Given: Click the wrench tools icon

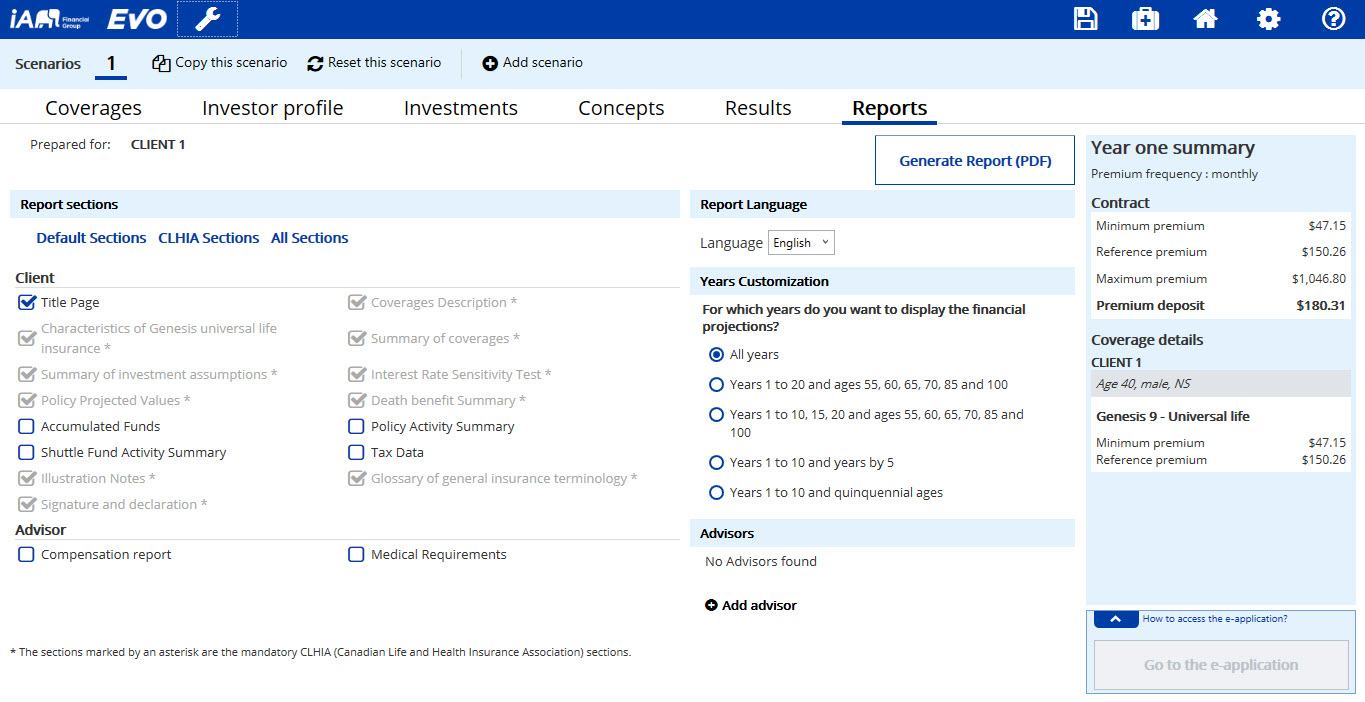Looking at the screenshot, I should (207, 19).
